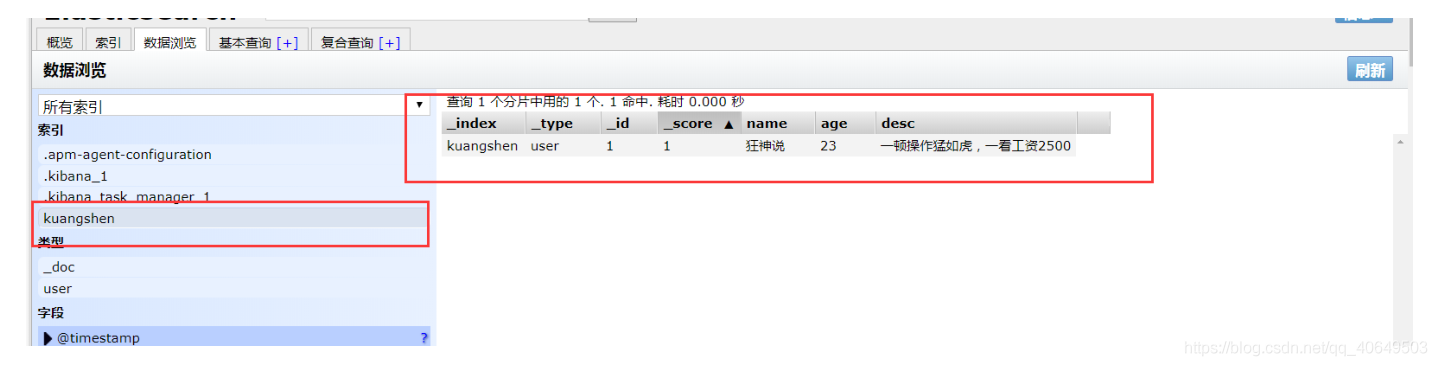Sort by the _index column header
Image resolution: width=1437 pixels, height=366 pixels.
(483, 123)
